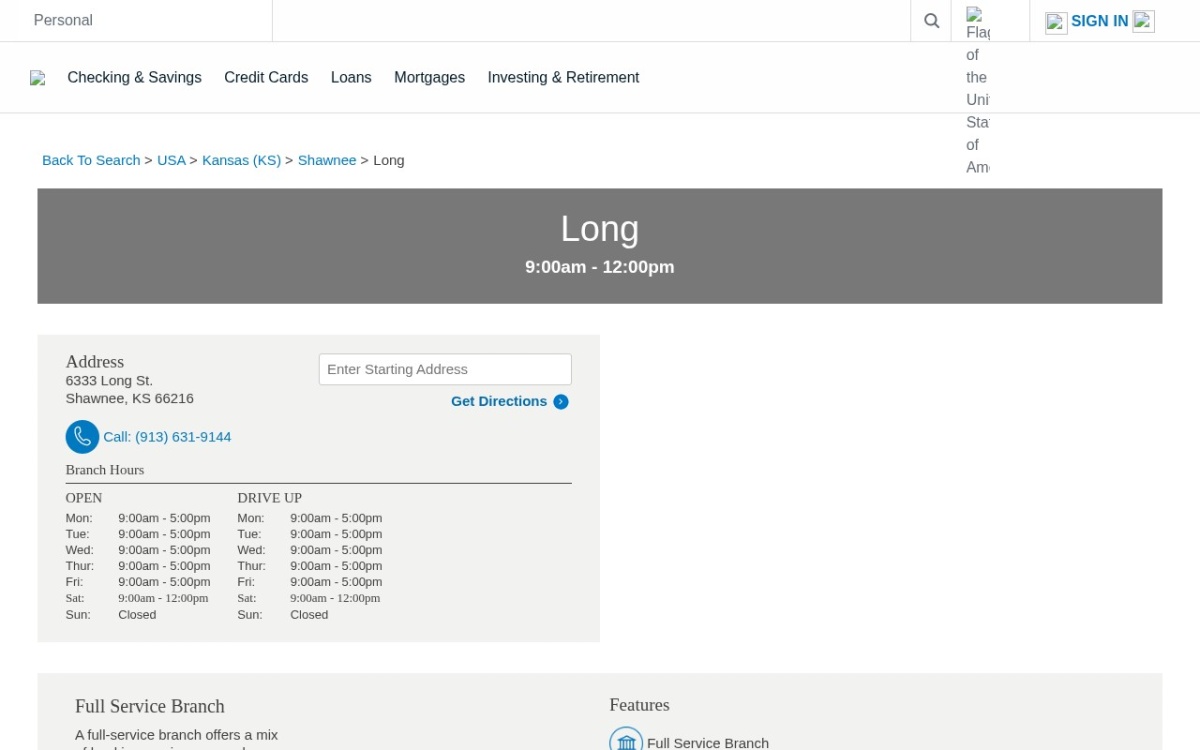Select the Kansas (KS) breadcrumb link
The width and height of the screenshot is (1200, 750).
pos(241,160)
